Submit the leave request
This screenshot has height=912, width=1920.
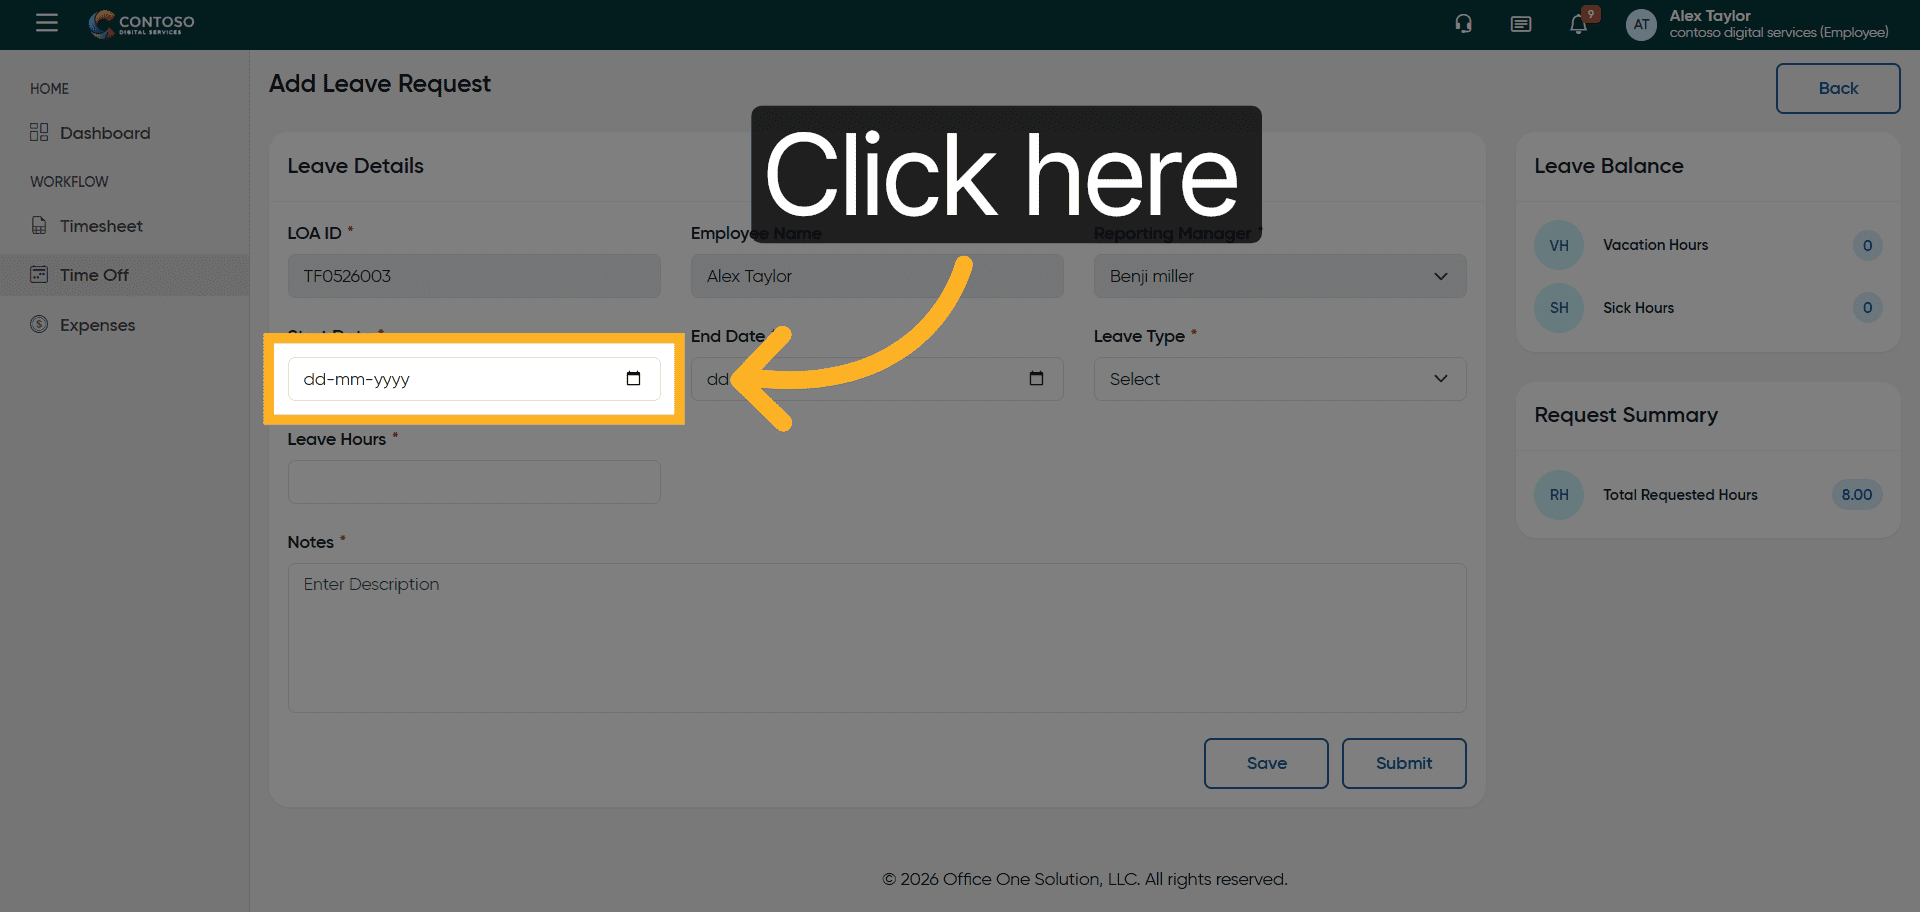click(x=1403, y=763)
